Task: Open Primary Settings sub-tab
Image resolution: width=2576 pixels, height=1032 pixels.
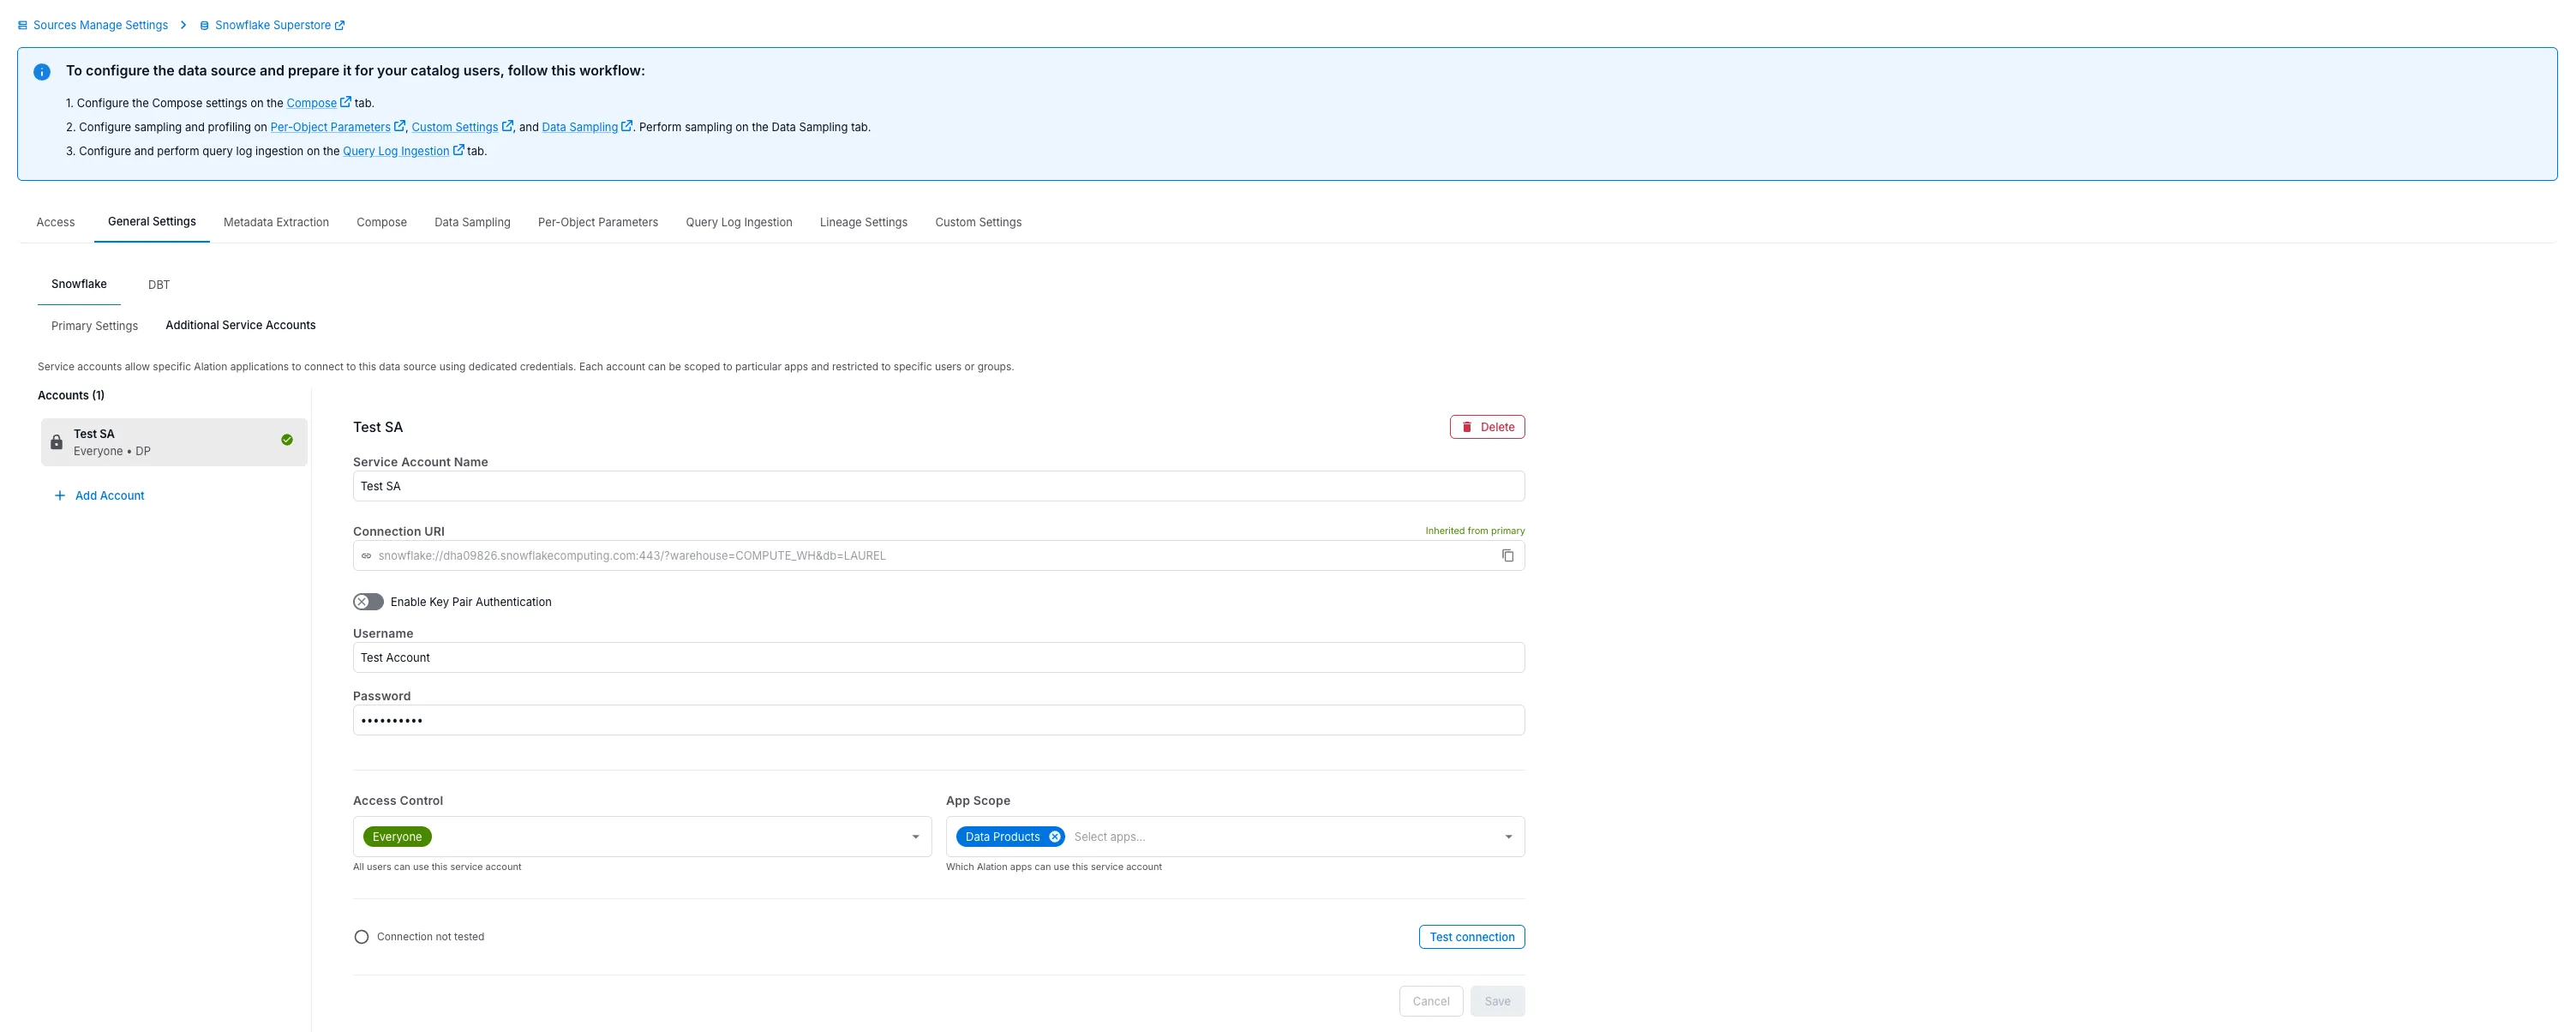Action: point(95,326)
